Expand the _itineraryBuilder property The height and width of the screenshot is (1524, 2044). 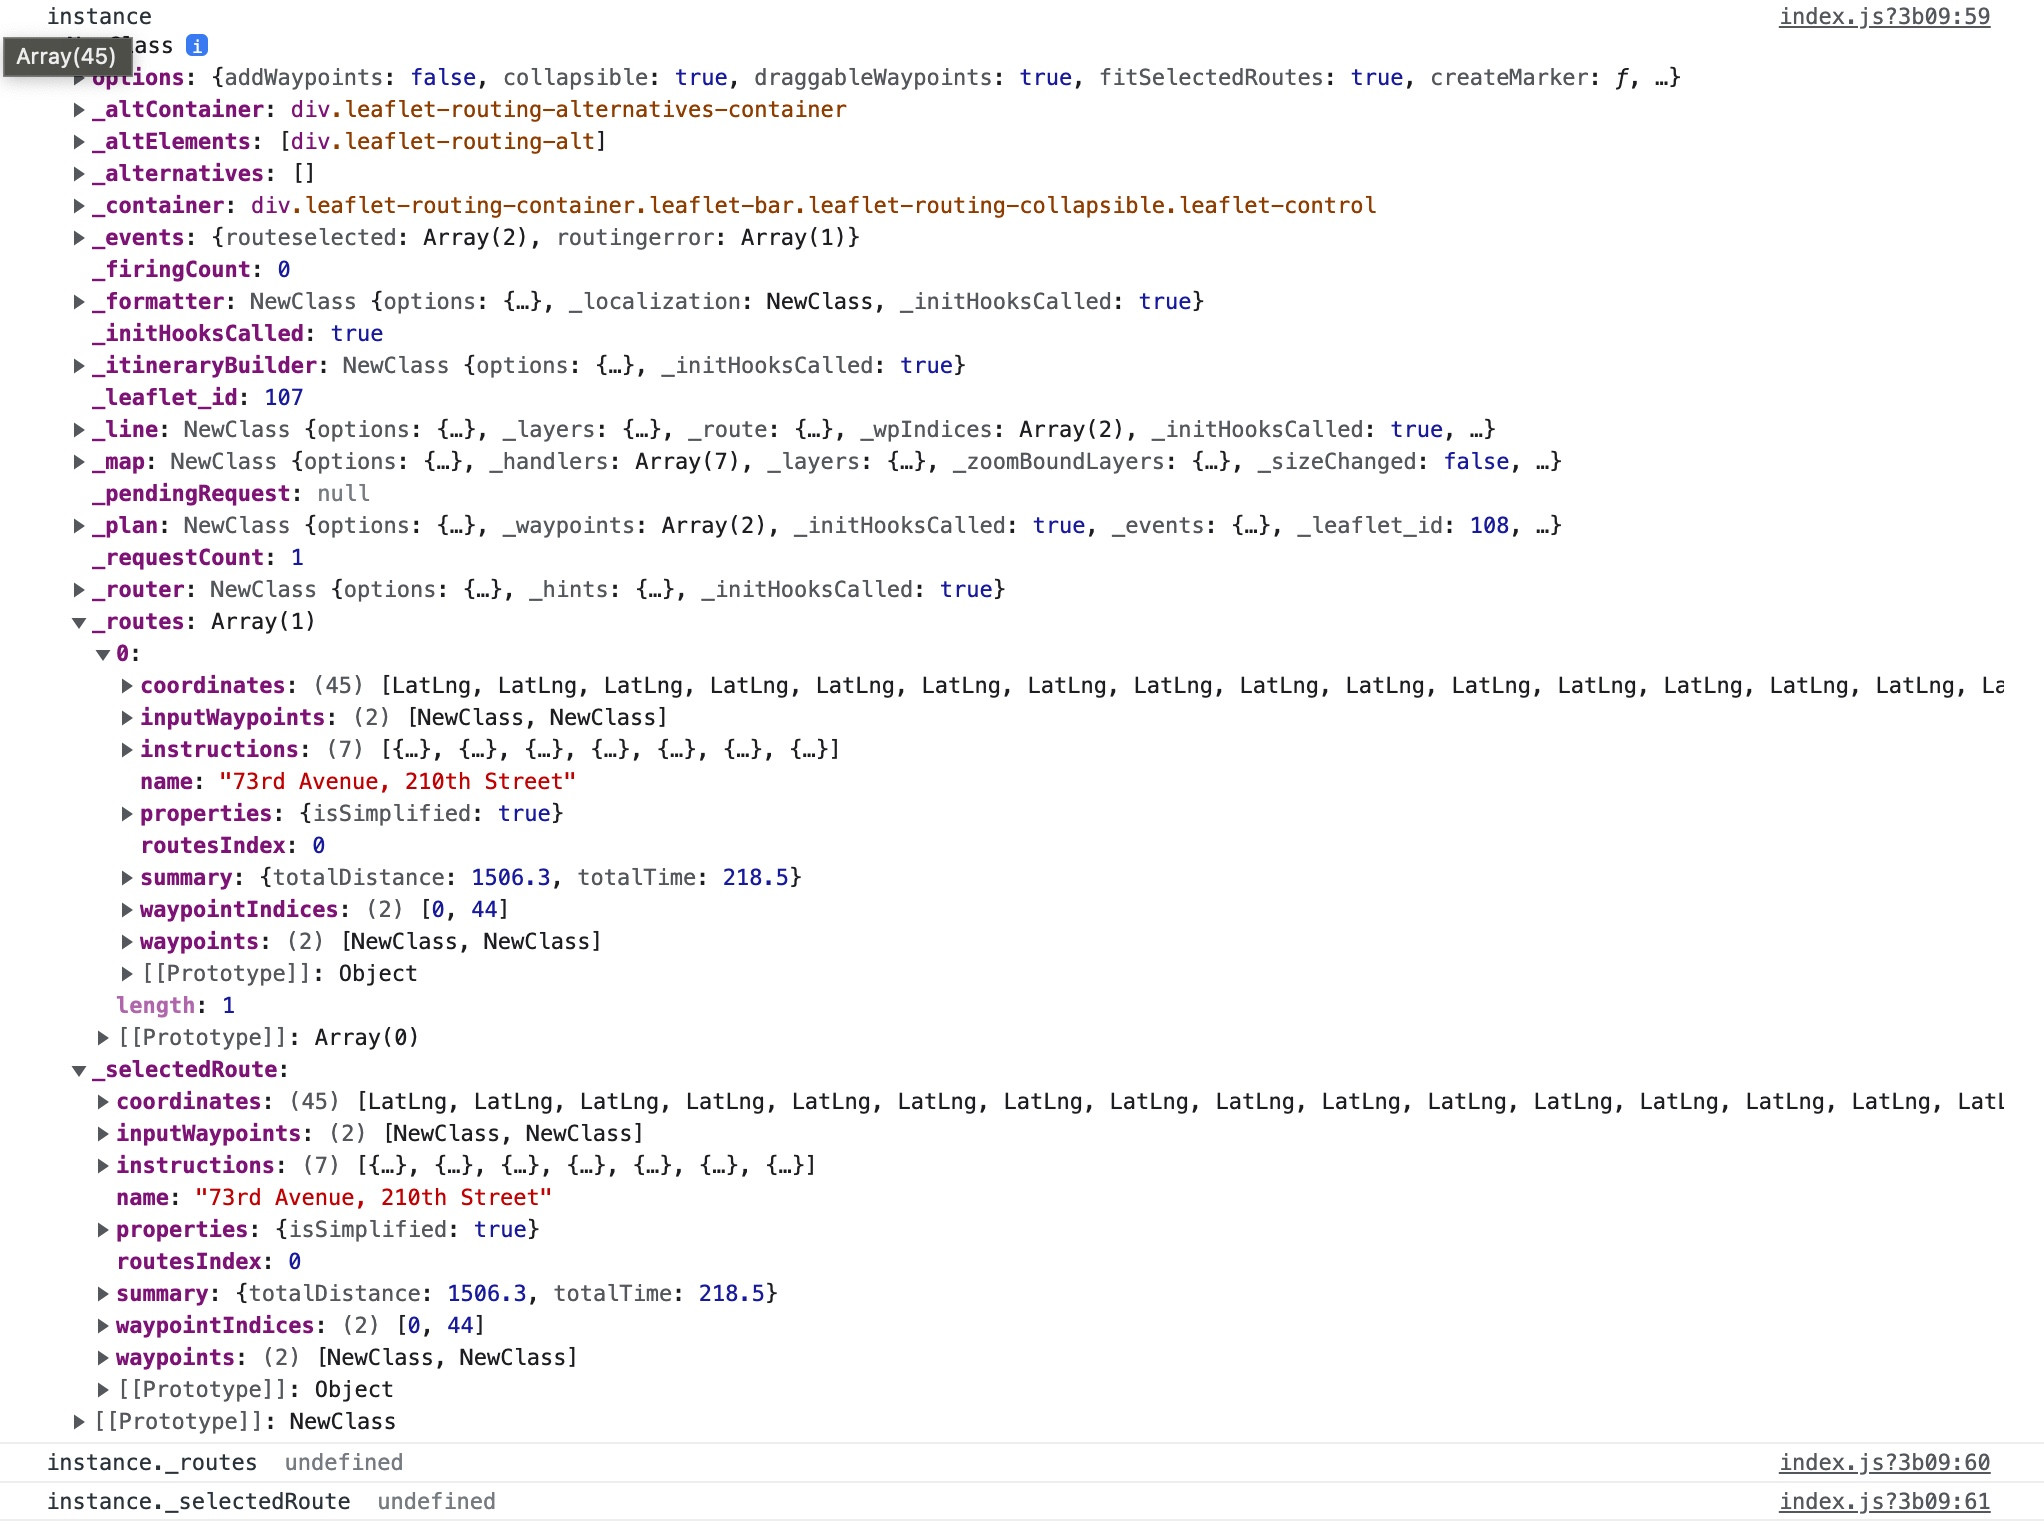pos(79,365)
